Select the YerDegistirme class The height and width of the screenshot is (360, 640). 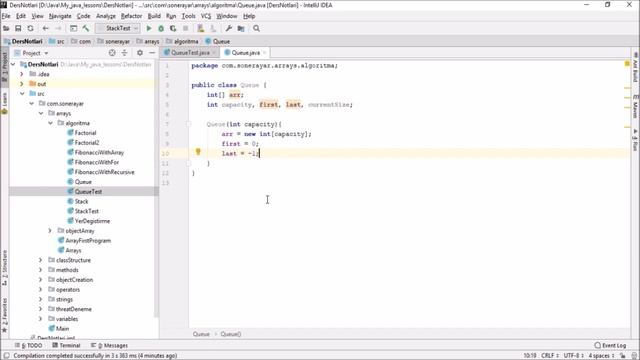(x=92, y=221)
